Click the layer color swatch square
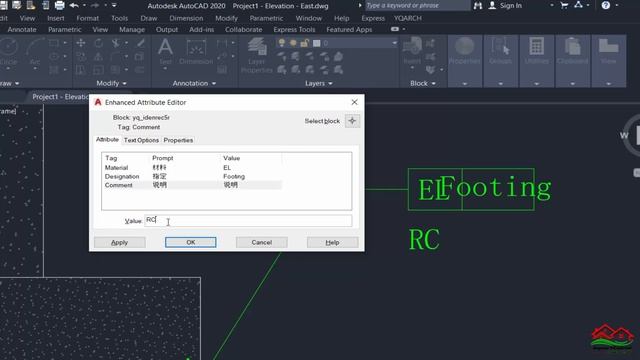 click(x=316, y=43)
